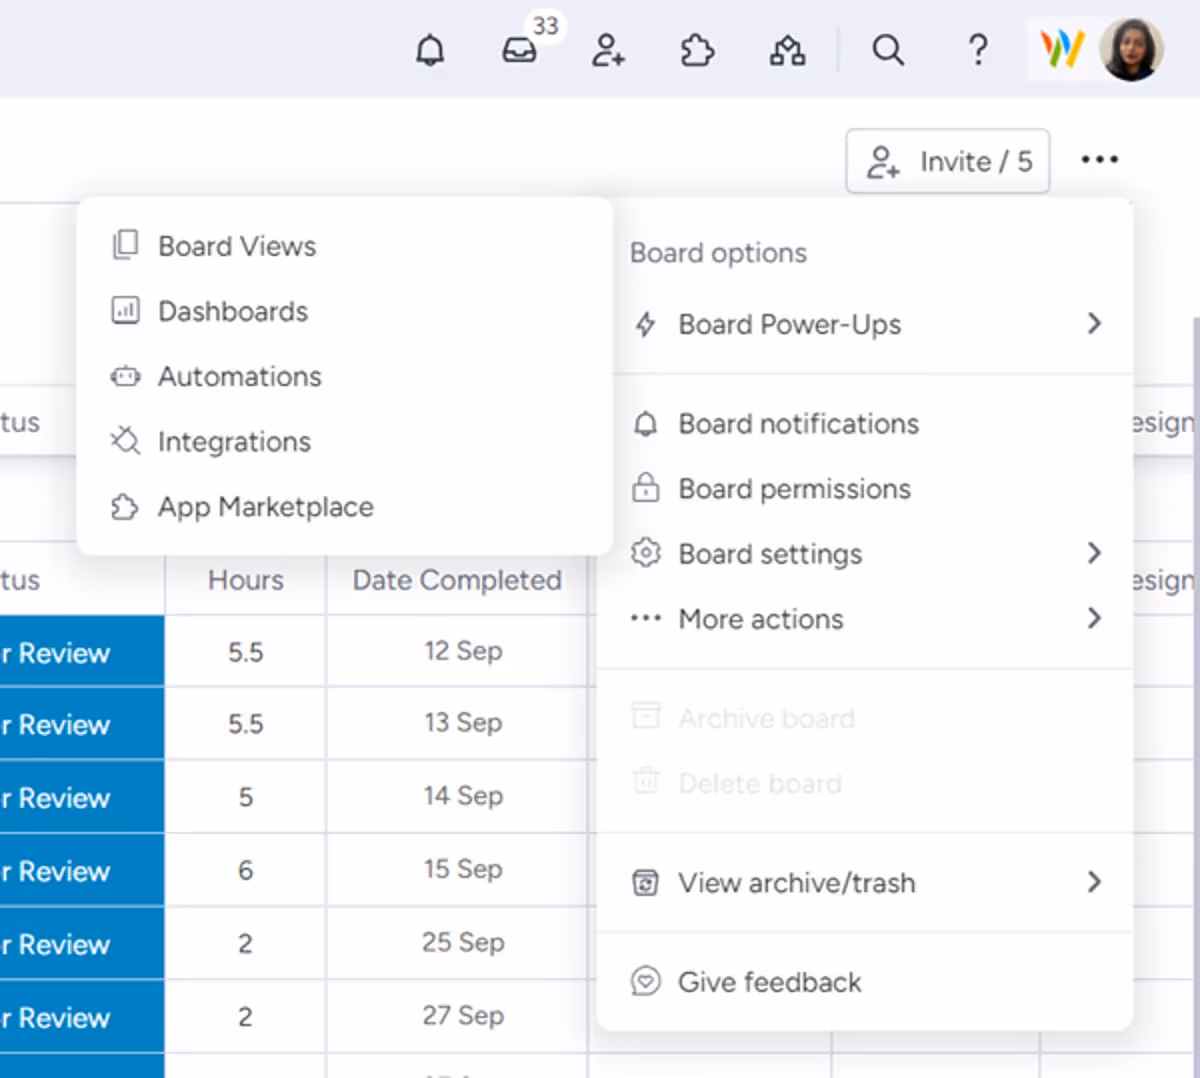The height and width of the screenshot is (1078, 1200).
Task: Click Hours cell in the 25 Sep row
Action: point(245,943)
